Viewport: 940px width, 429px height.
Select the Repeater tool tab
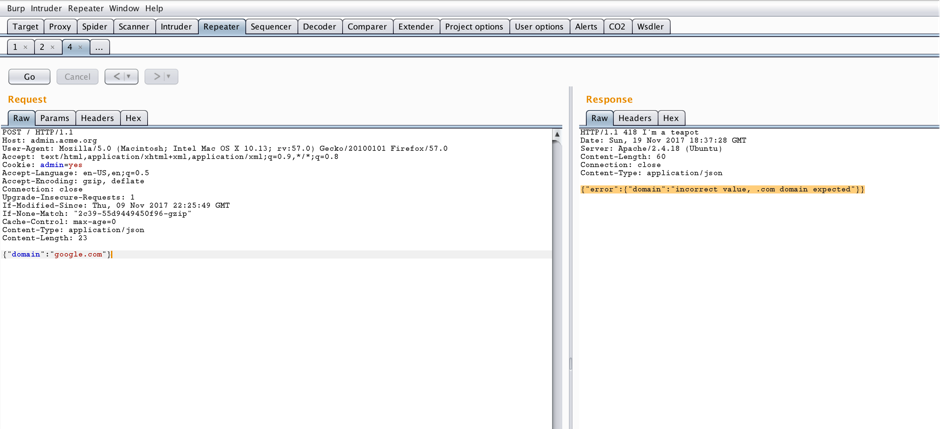point(221,26)
